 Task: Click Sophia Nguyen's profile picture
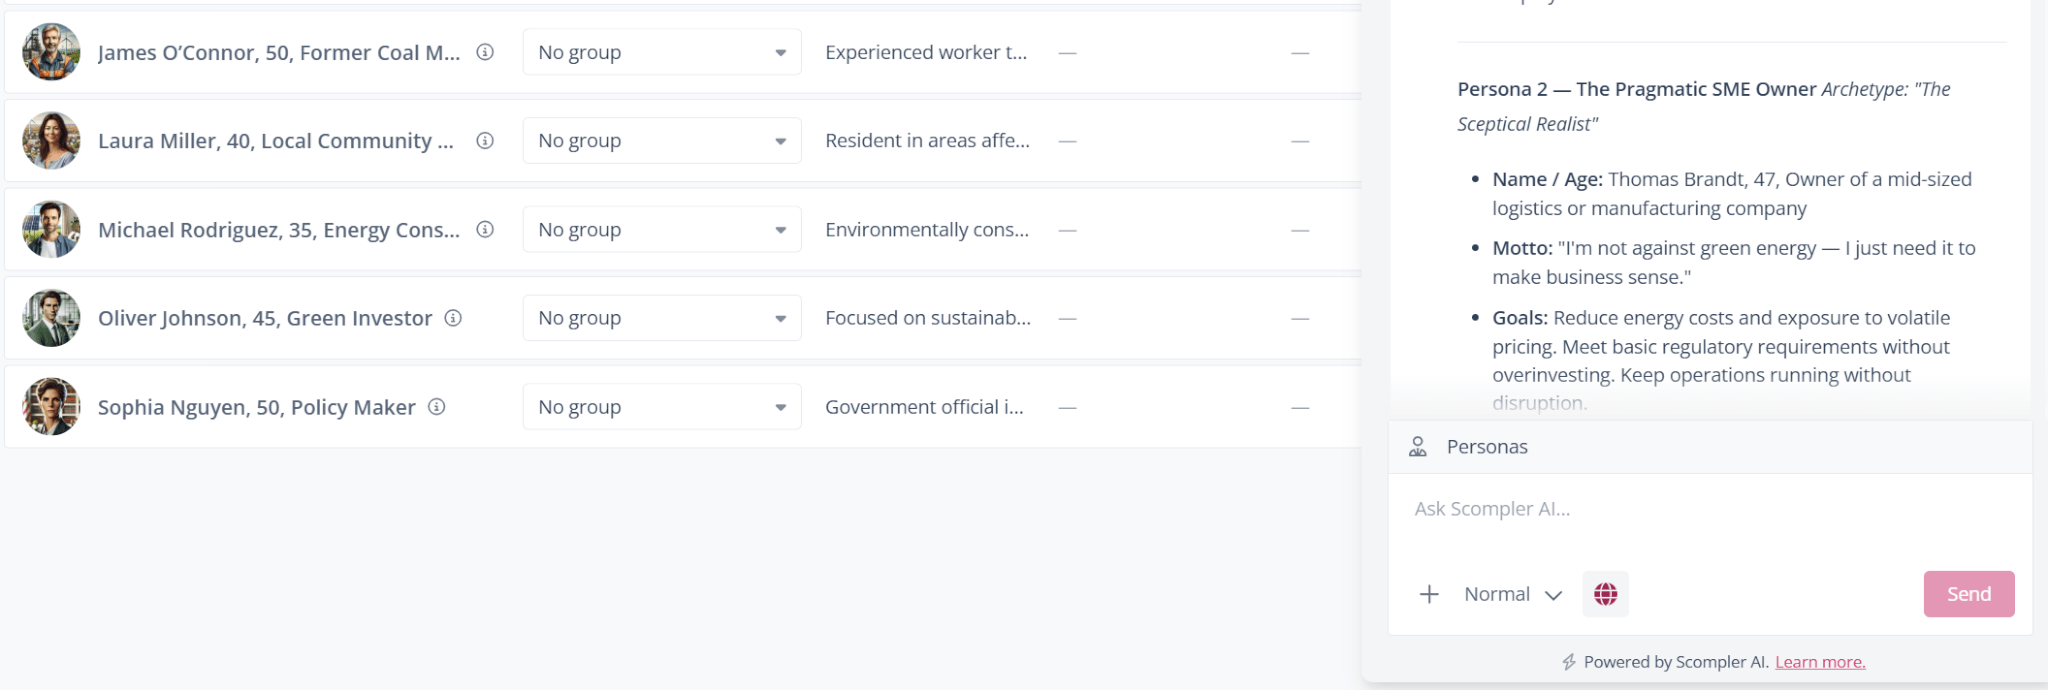[51, 407]
